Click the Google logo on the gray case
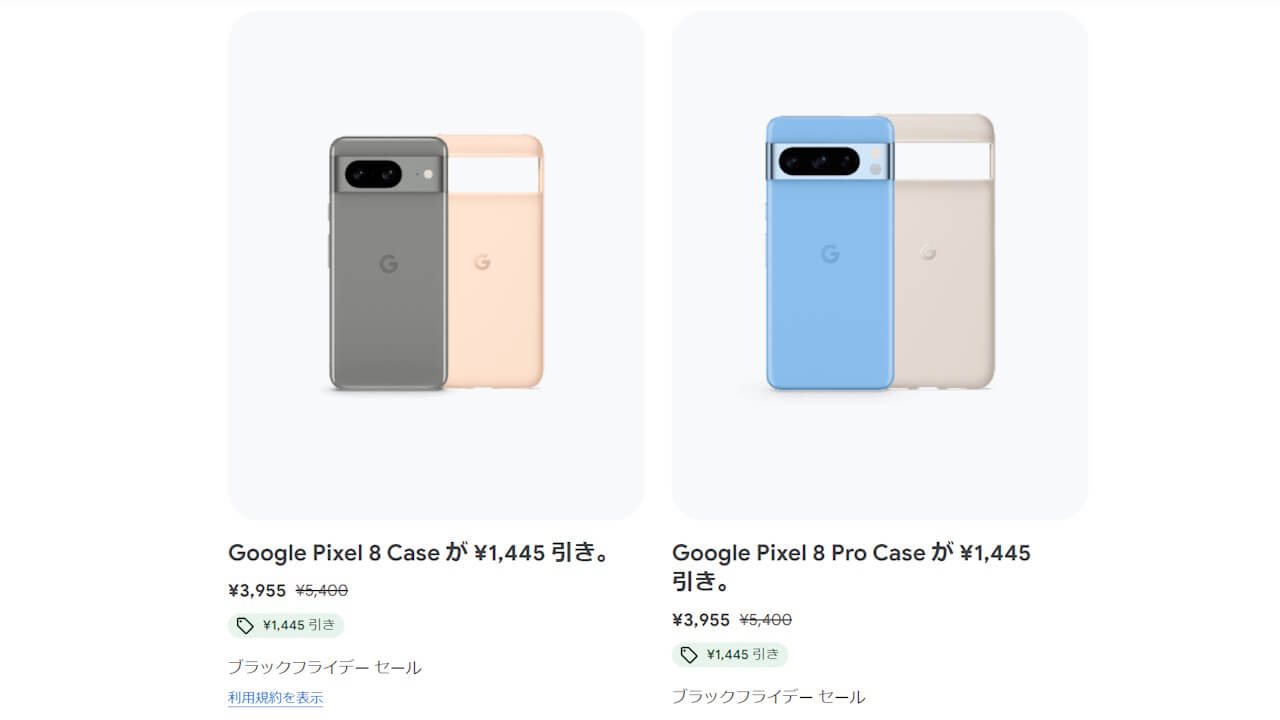Image resolution: width=1280 pixels, height=720 pixels. 391,265
